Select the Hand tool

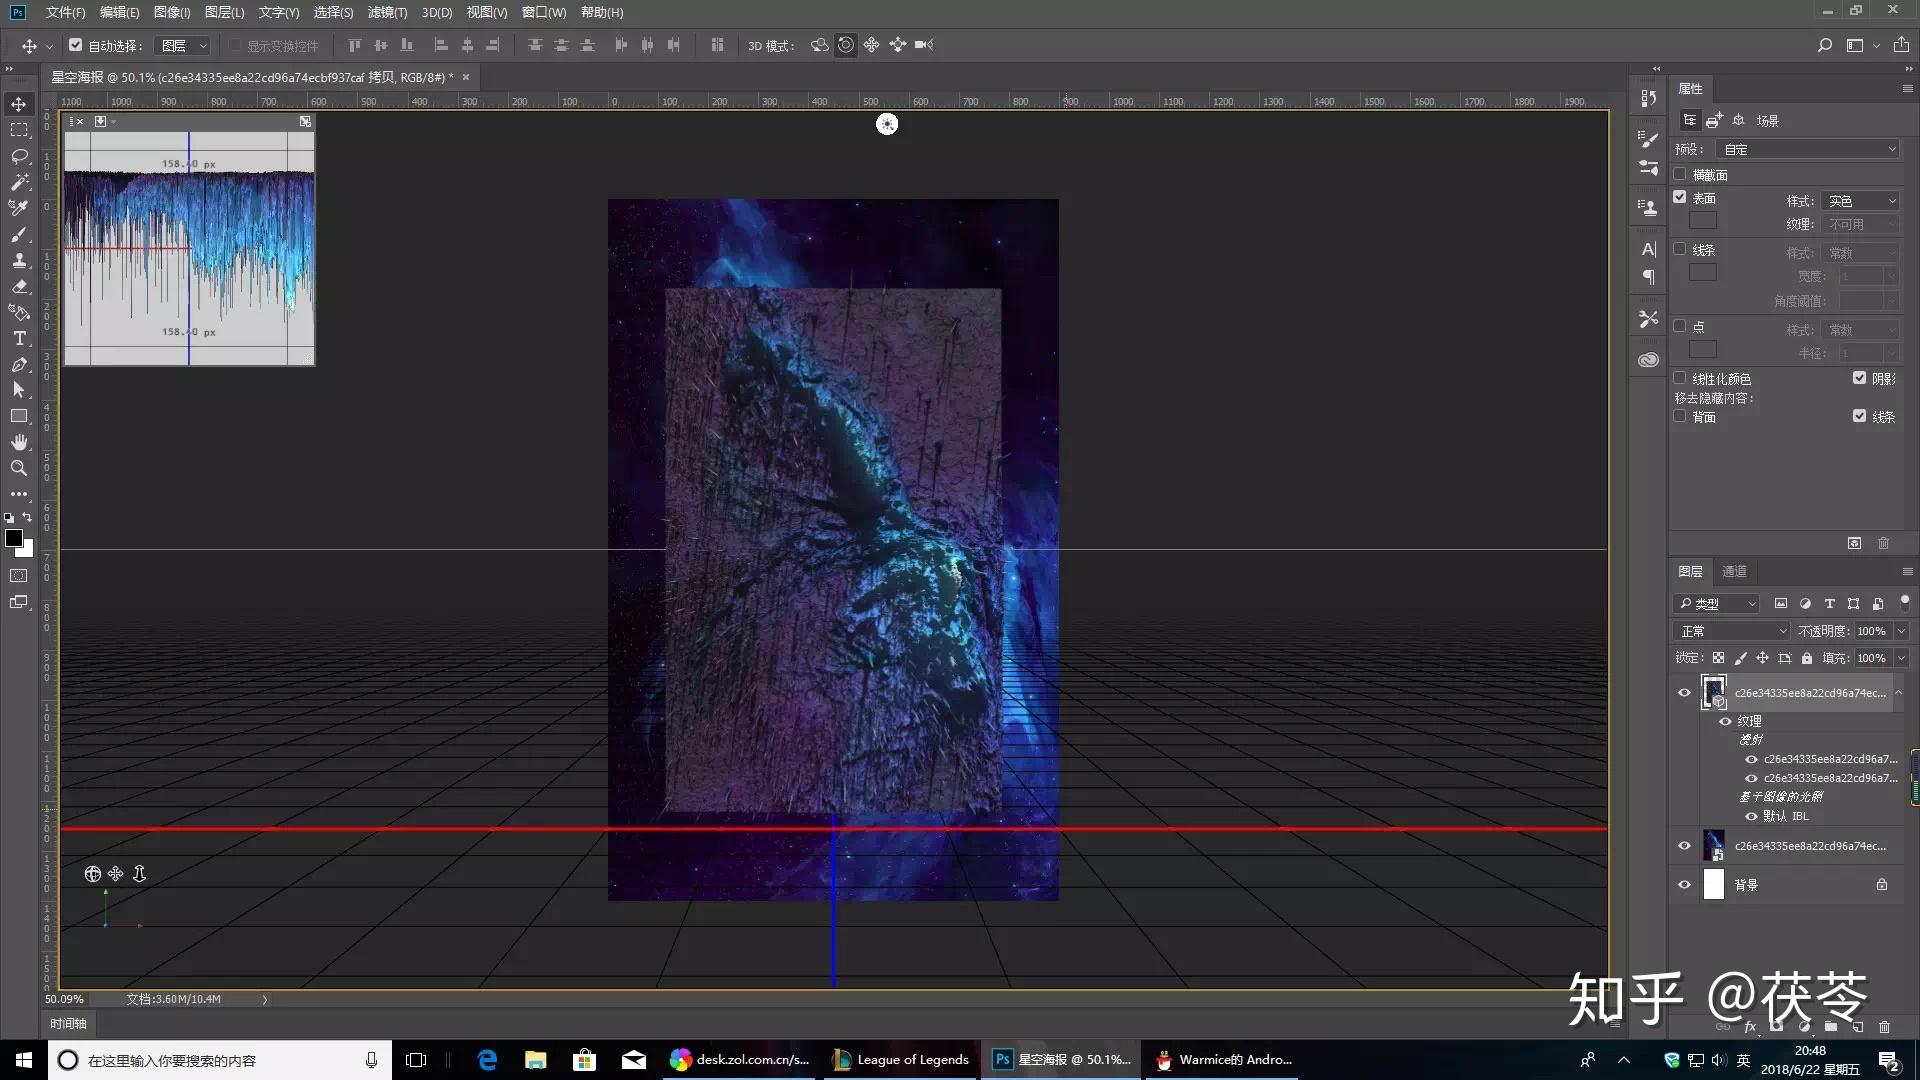(x=19, y=442)
